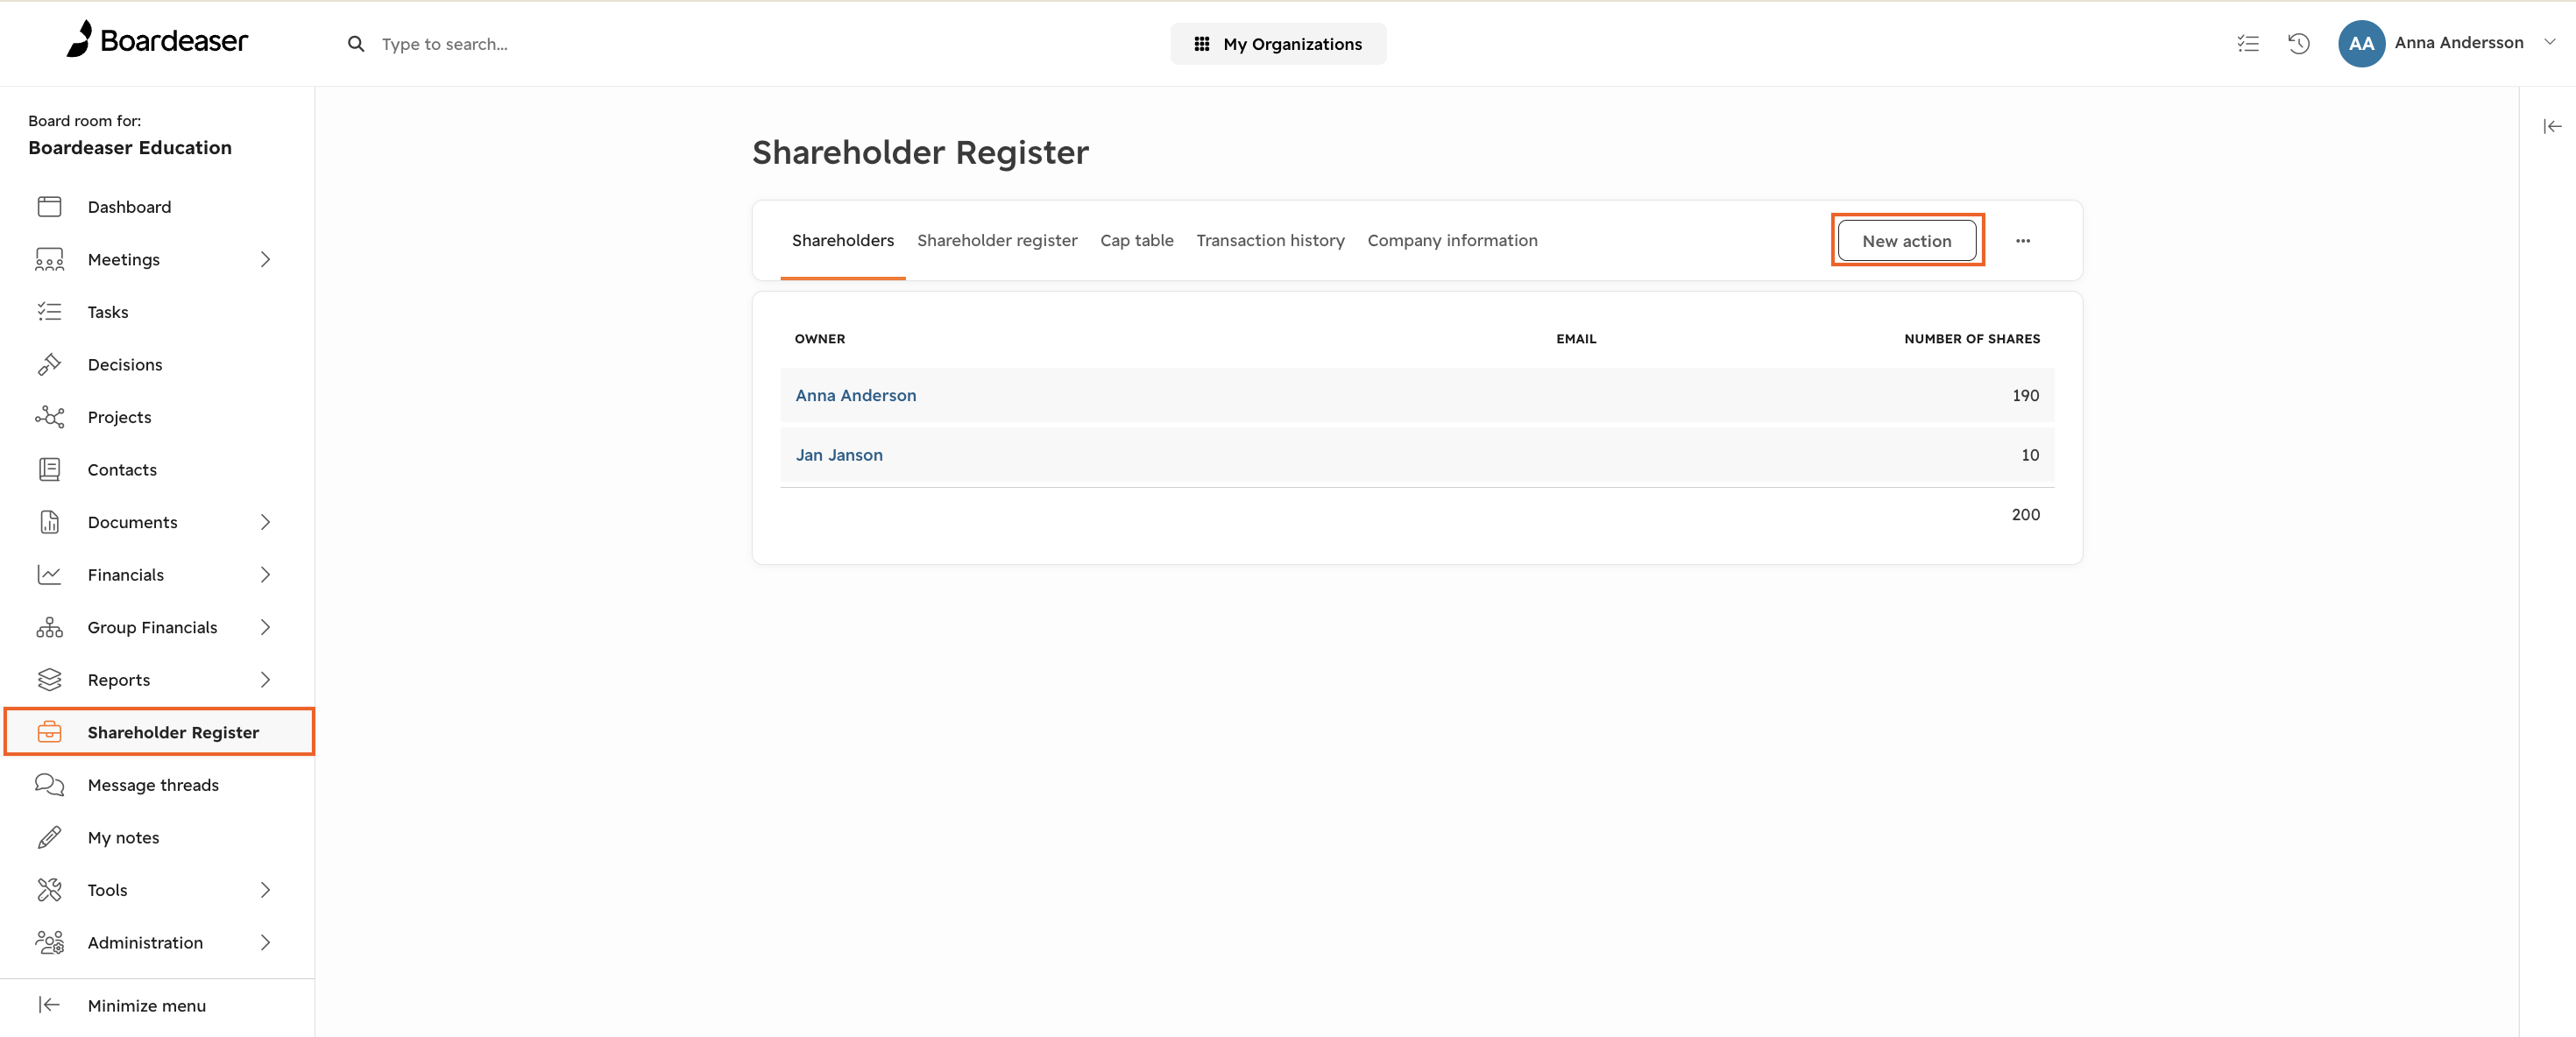Screen dimensions: 2576x1037
Task: Open the user account dropdown arrow
Action: click(2550, 42)
